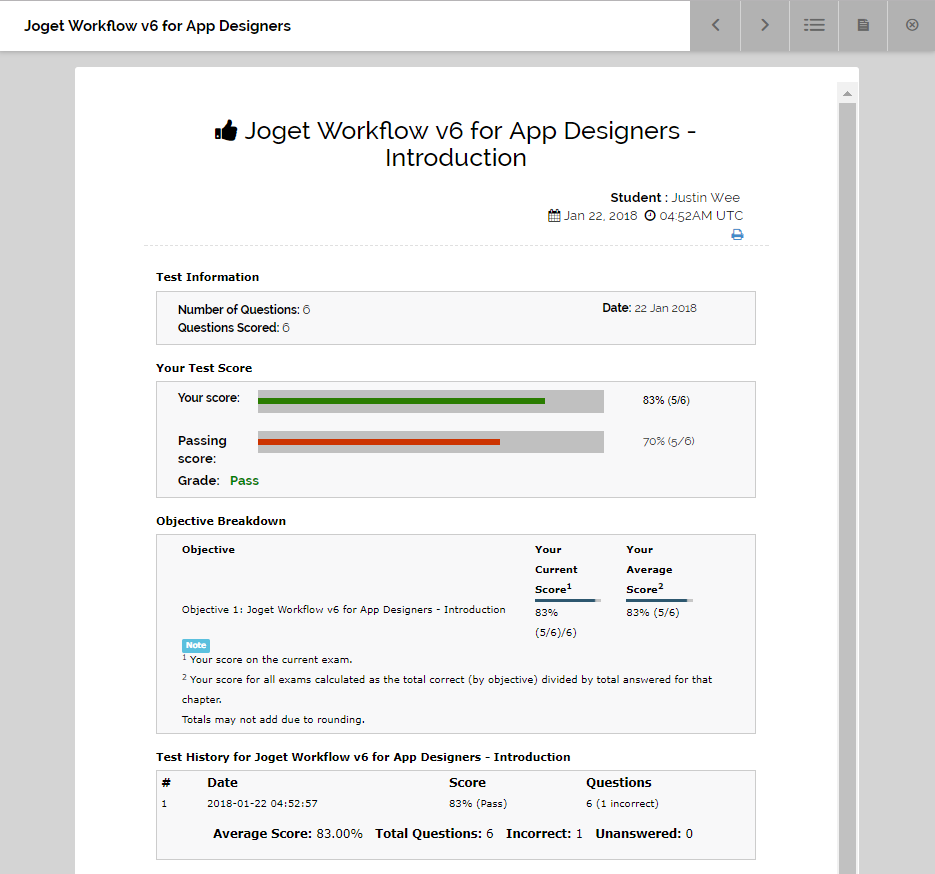Screen dimensions: 935x874
Task: Click the green Your score bar
Action: coord(401,401)
